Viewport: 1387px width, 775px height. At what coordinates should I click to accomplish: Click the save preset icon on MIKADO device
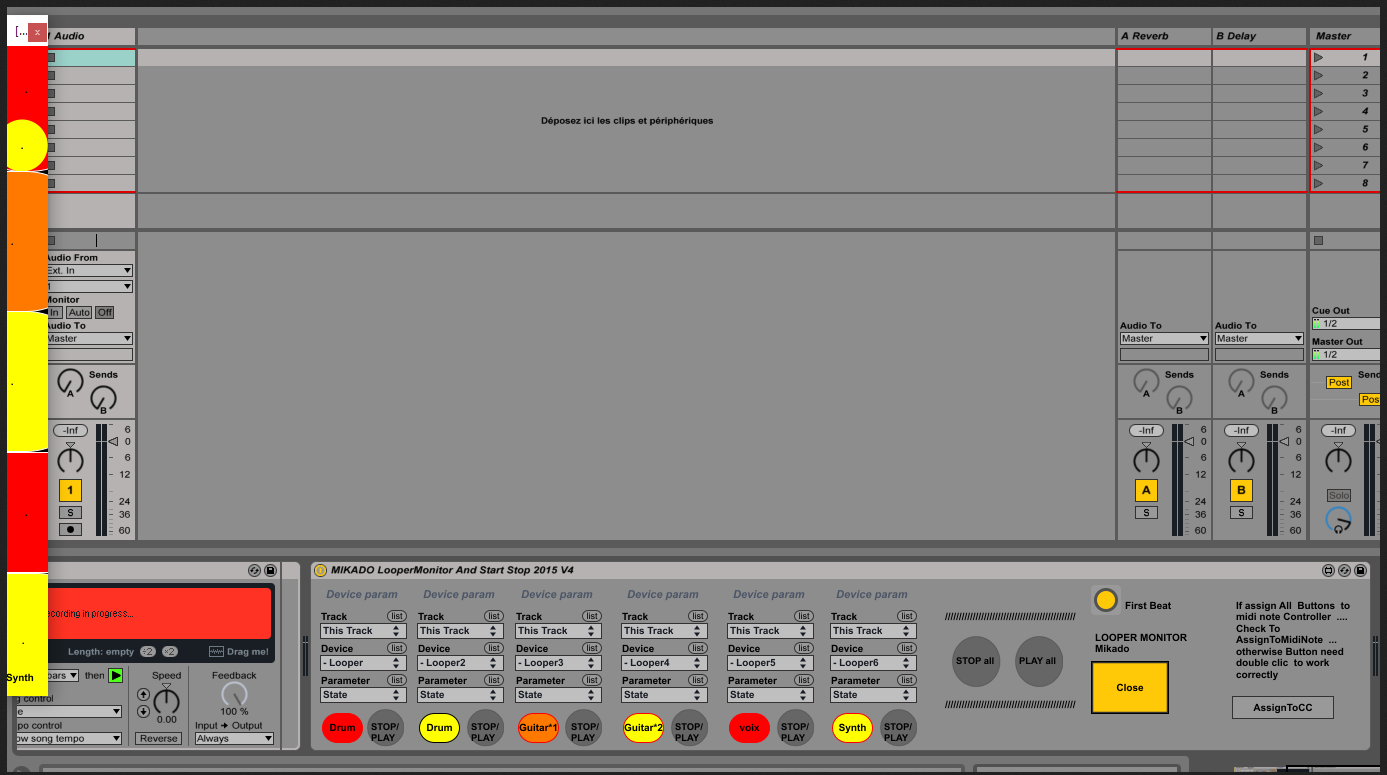click(1360, 570)
